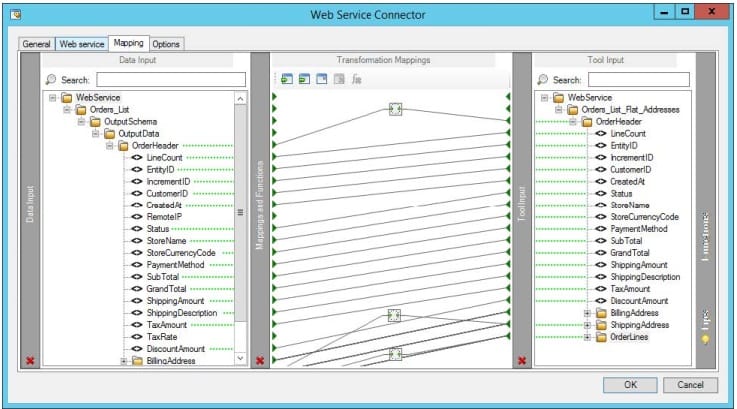Collapse the OrderHeader node in Data Input

[x=109, y=146]
